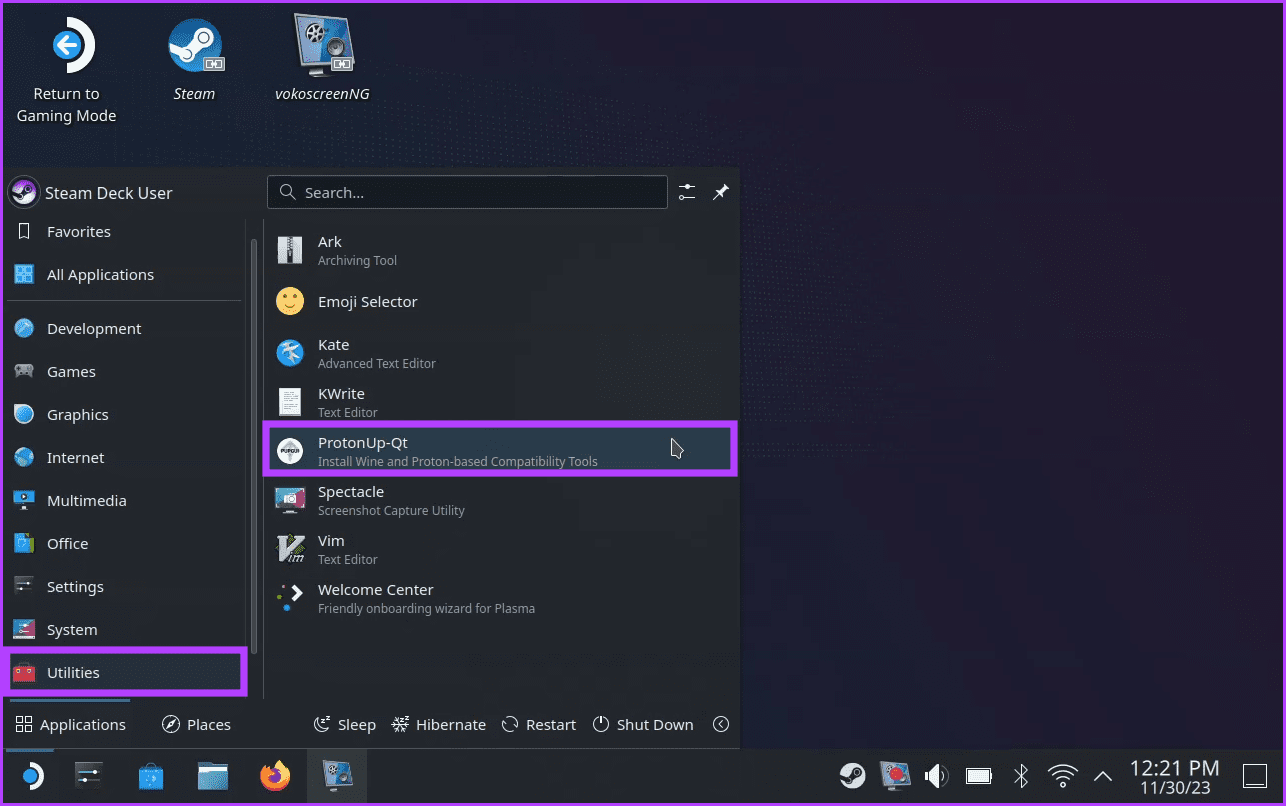Open more session options via the chevron
The width and height of the screenshot is (1286, 806).
[720, 724]
